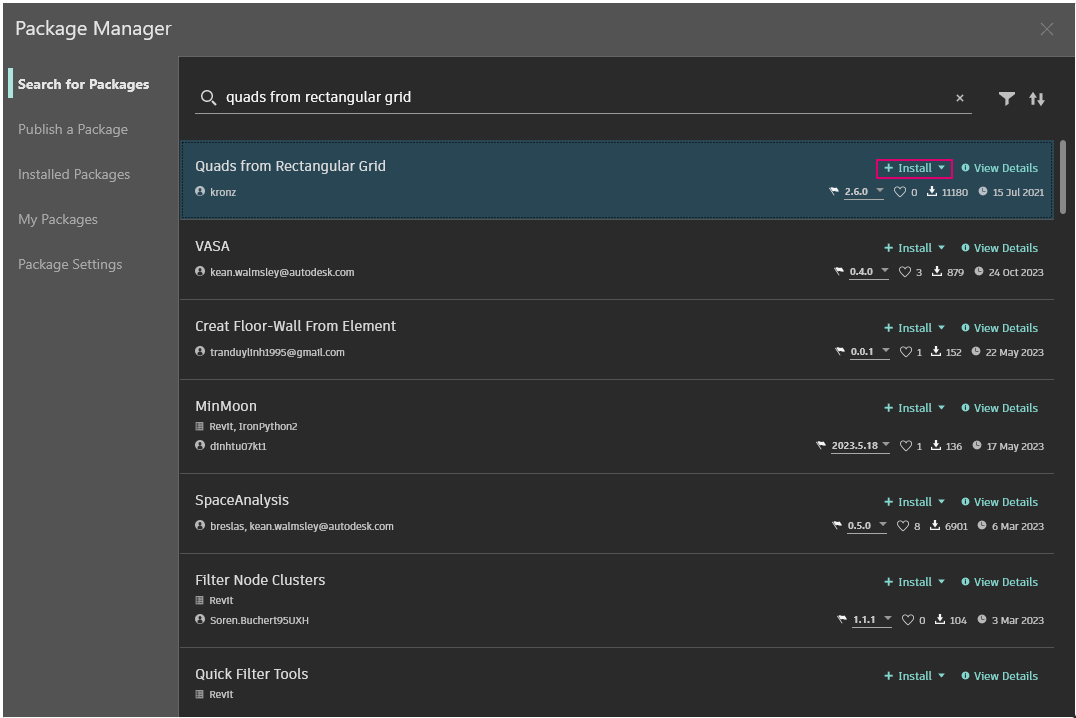View Details for SpaceAnalysis package

1005,502
